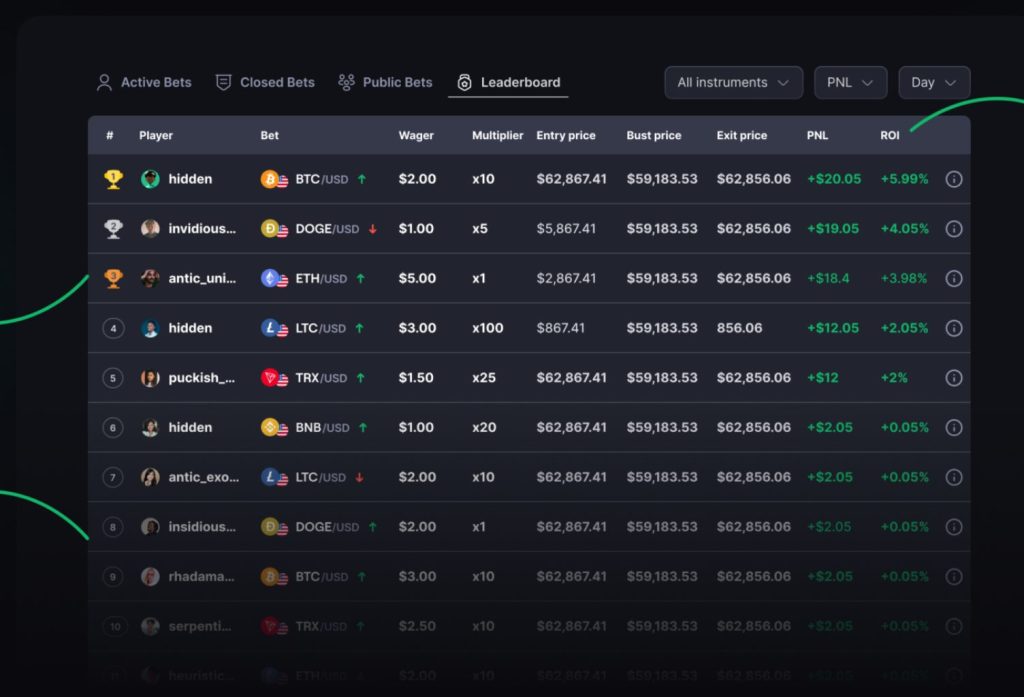Click the Exit price column header
This screenshot has height=697, width=1024.
[x=742, y=135]
